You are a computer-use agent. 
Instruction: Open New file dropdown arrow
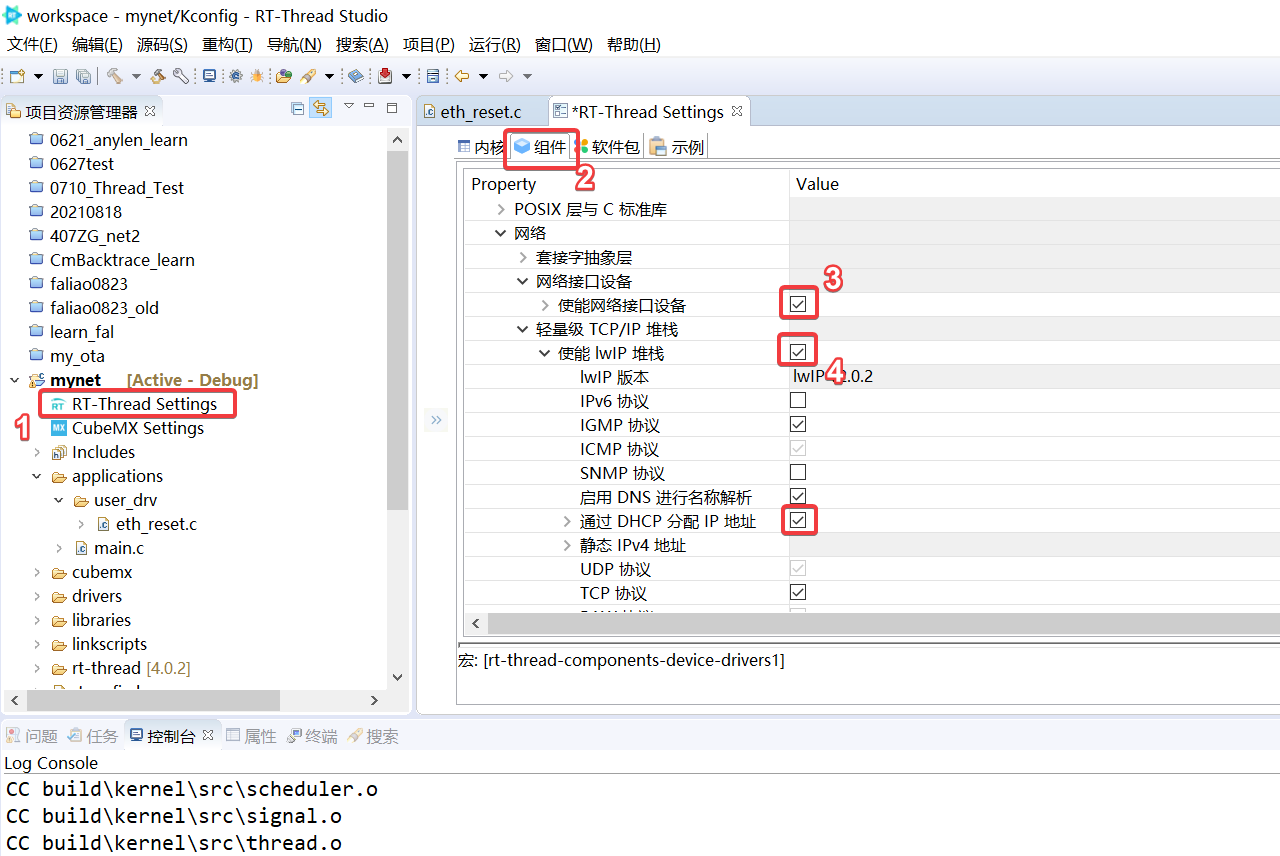click(x=38, y=76)
